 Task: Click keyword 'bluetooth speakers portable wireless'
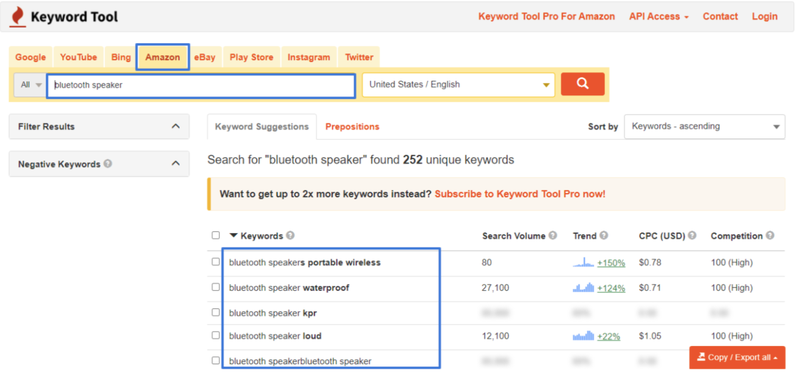305,262
